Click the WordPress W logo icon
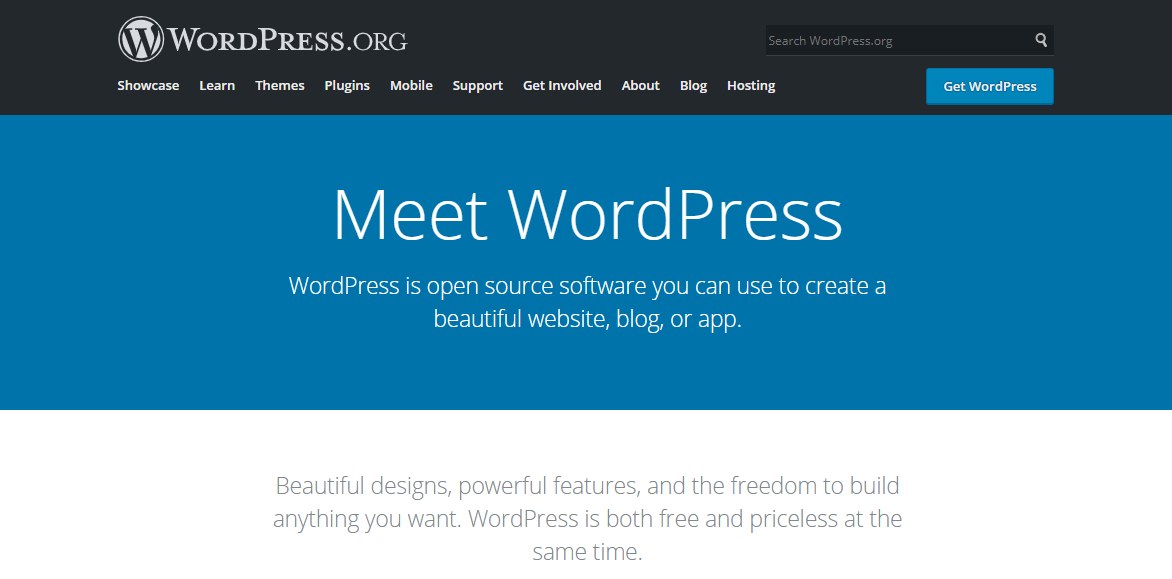 coord(140,39)
